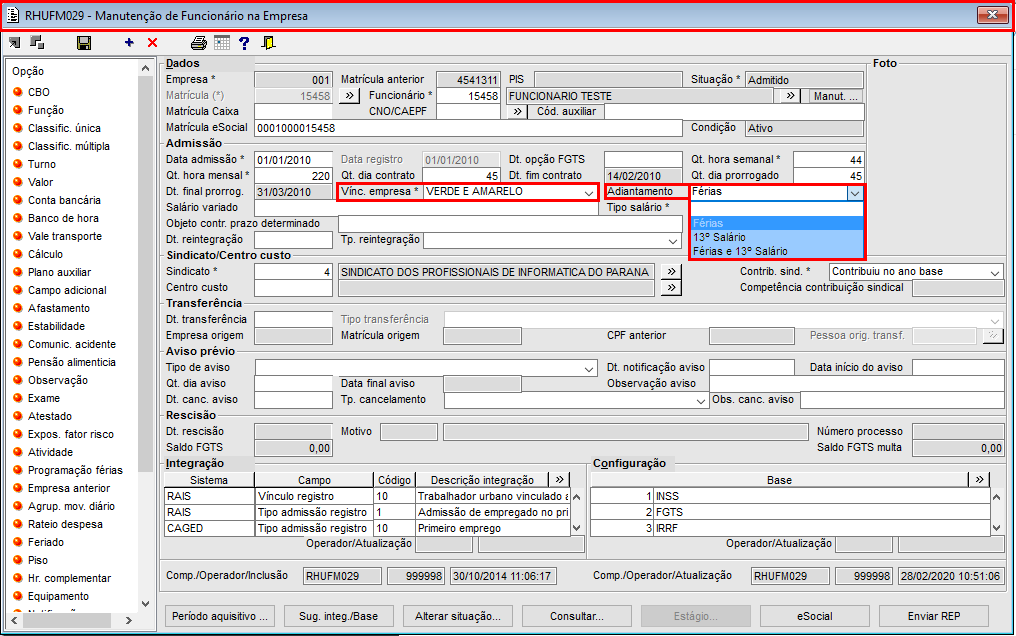Click the blue plus add-record icon
1016x636 pixels.
129,43
